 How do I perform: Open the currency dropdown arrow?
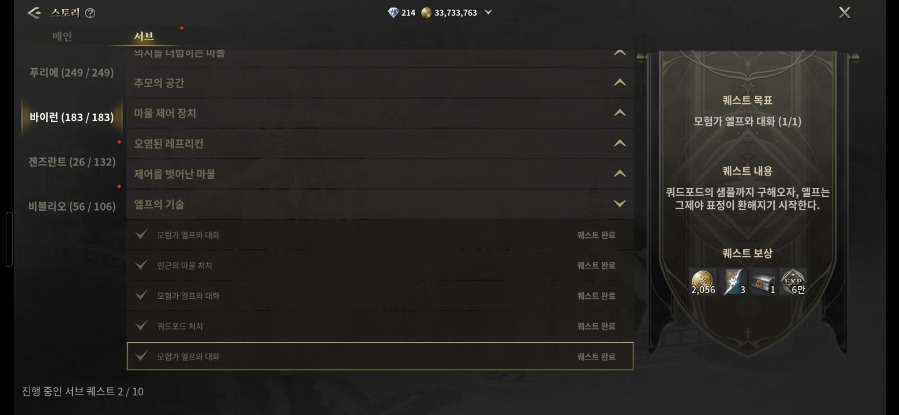[x=488, y=13]
